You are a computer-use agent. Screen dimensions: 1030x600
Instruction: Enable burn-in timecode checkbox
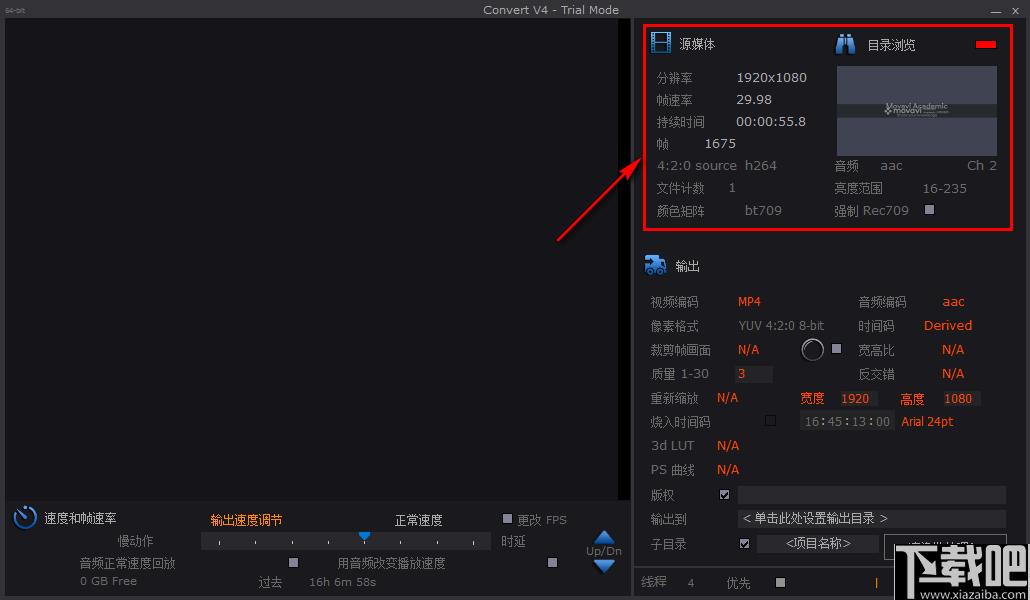tap(771, 421)
